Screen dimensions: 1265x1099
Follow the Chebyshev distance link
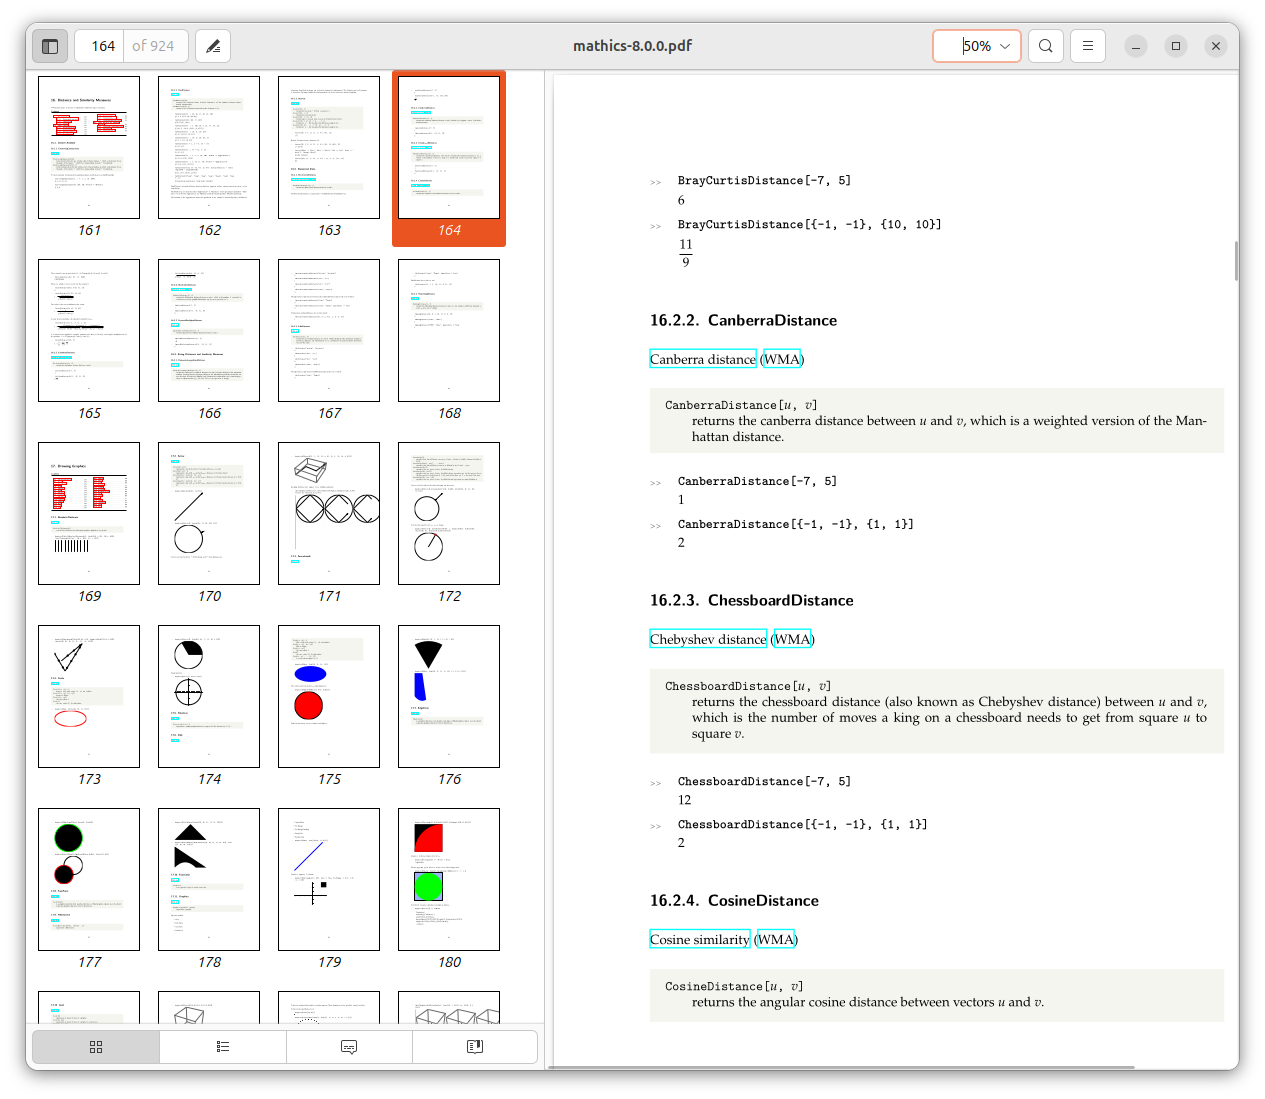[708, 639]
